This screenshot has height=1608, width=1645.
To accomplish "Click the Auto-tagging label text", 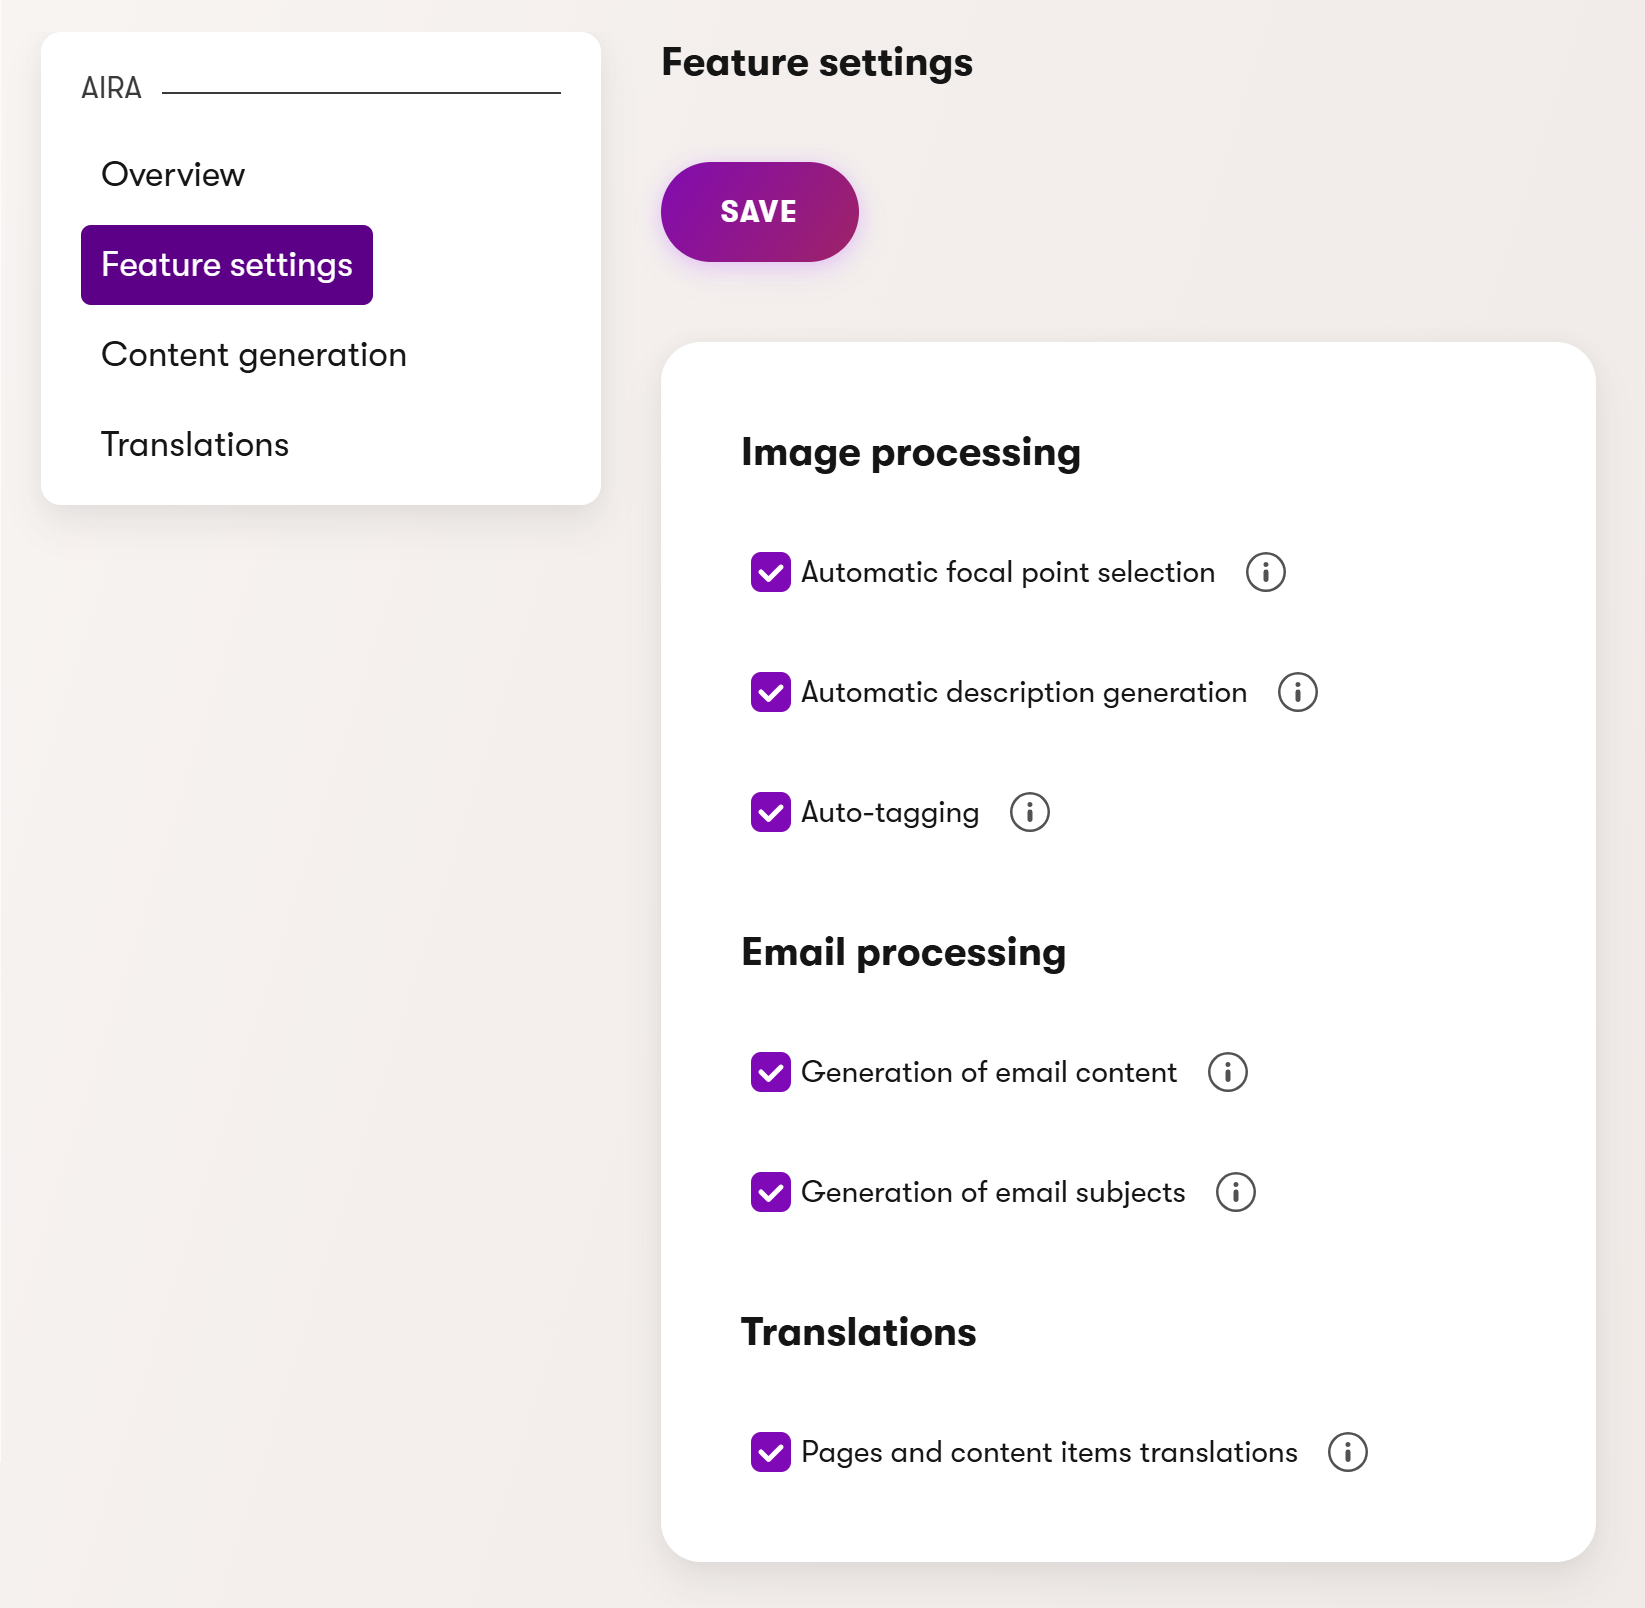I will pyautogui.click(x=890, y=812).
